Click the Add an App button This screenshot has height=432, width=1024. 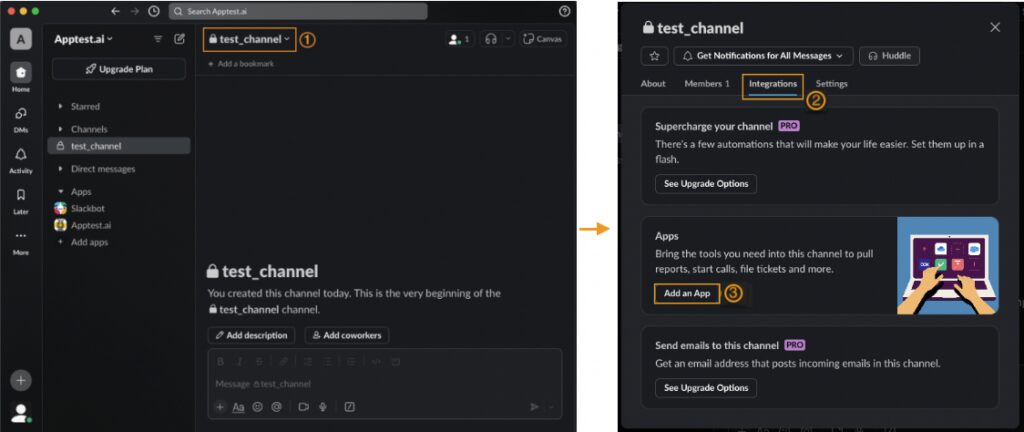point(686,294)
